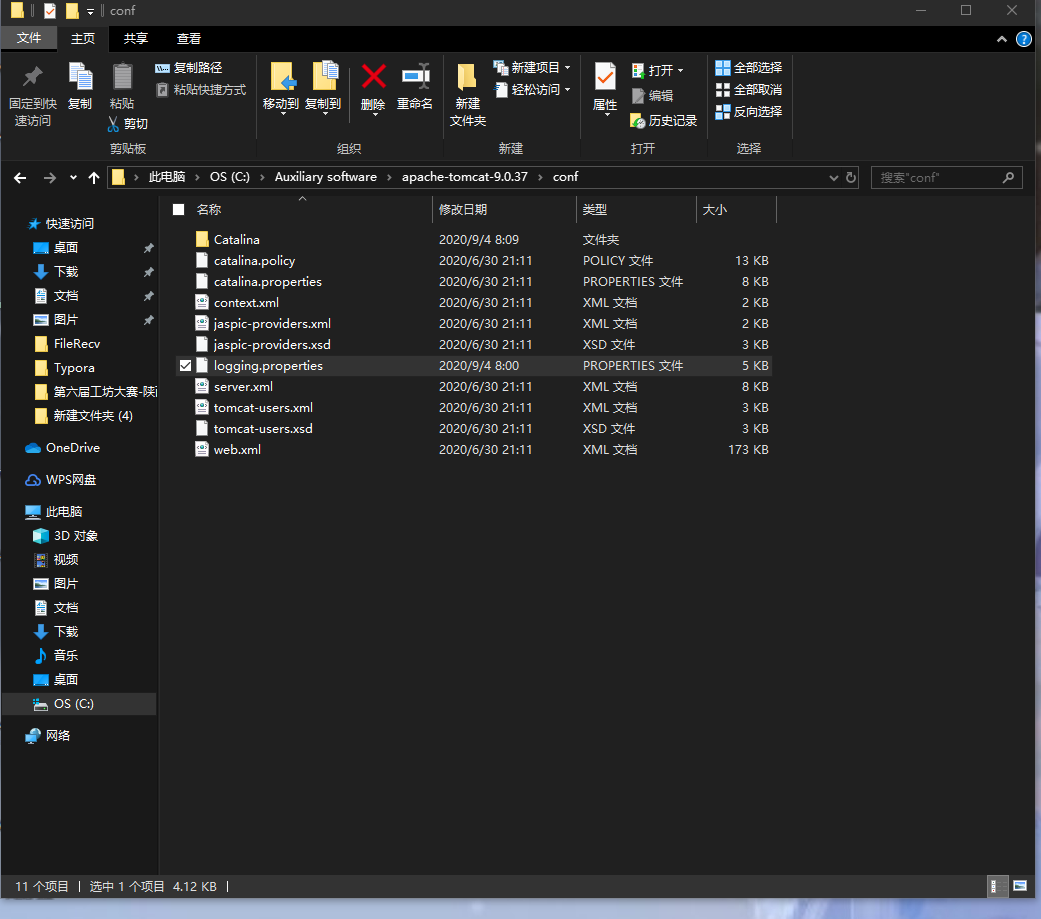The image size is (1041, 919).
Task: Switch to the View ribbon tab
Action: click(189, 39)
